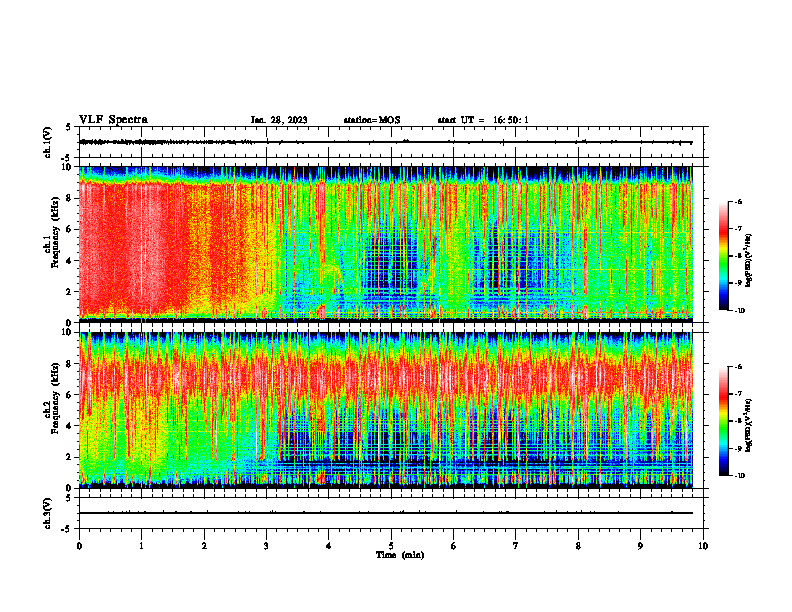This screenshot has width=792, height=612.
Task: Click the 'VLF Spectra' plot title
Action: pyautogui.click(x=113, y=120)
